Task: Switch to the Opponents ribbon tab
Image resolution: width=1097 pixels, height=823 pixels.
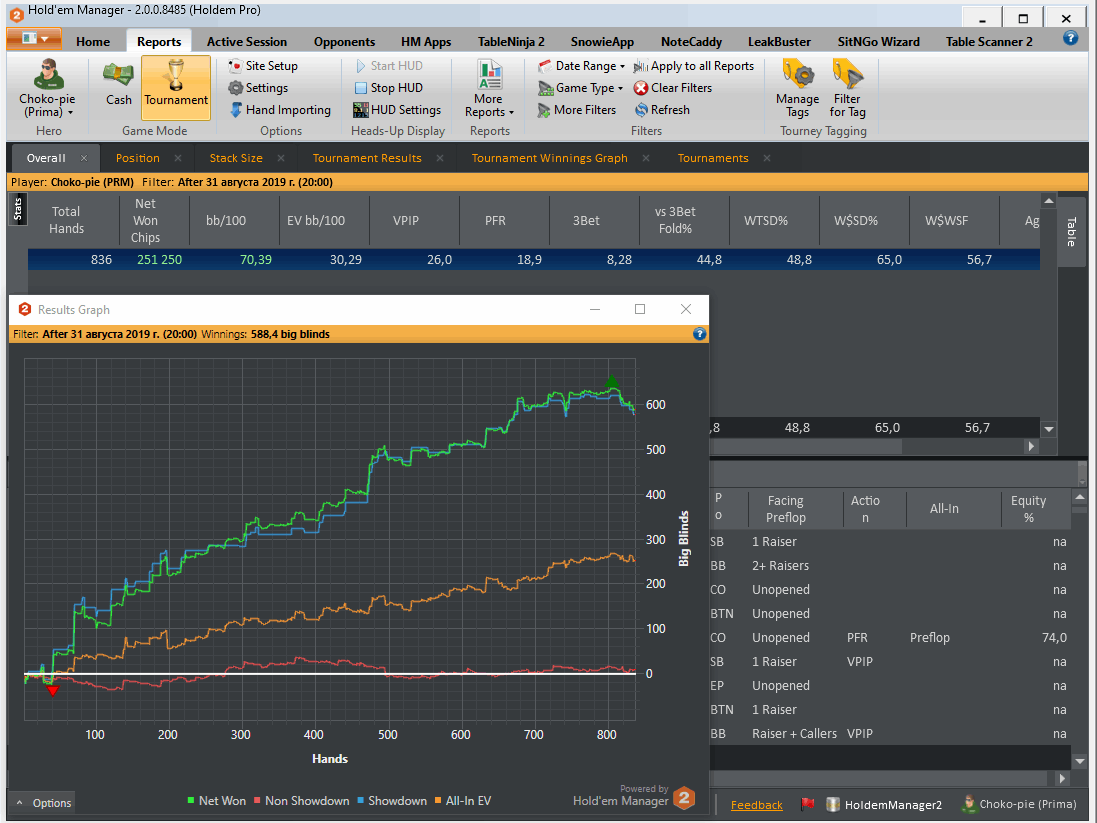Action: (344, 42)
